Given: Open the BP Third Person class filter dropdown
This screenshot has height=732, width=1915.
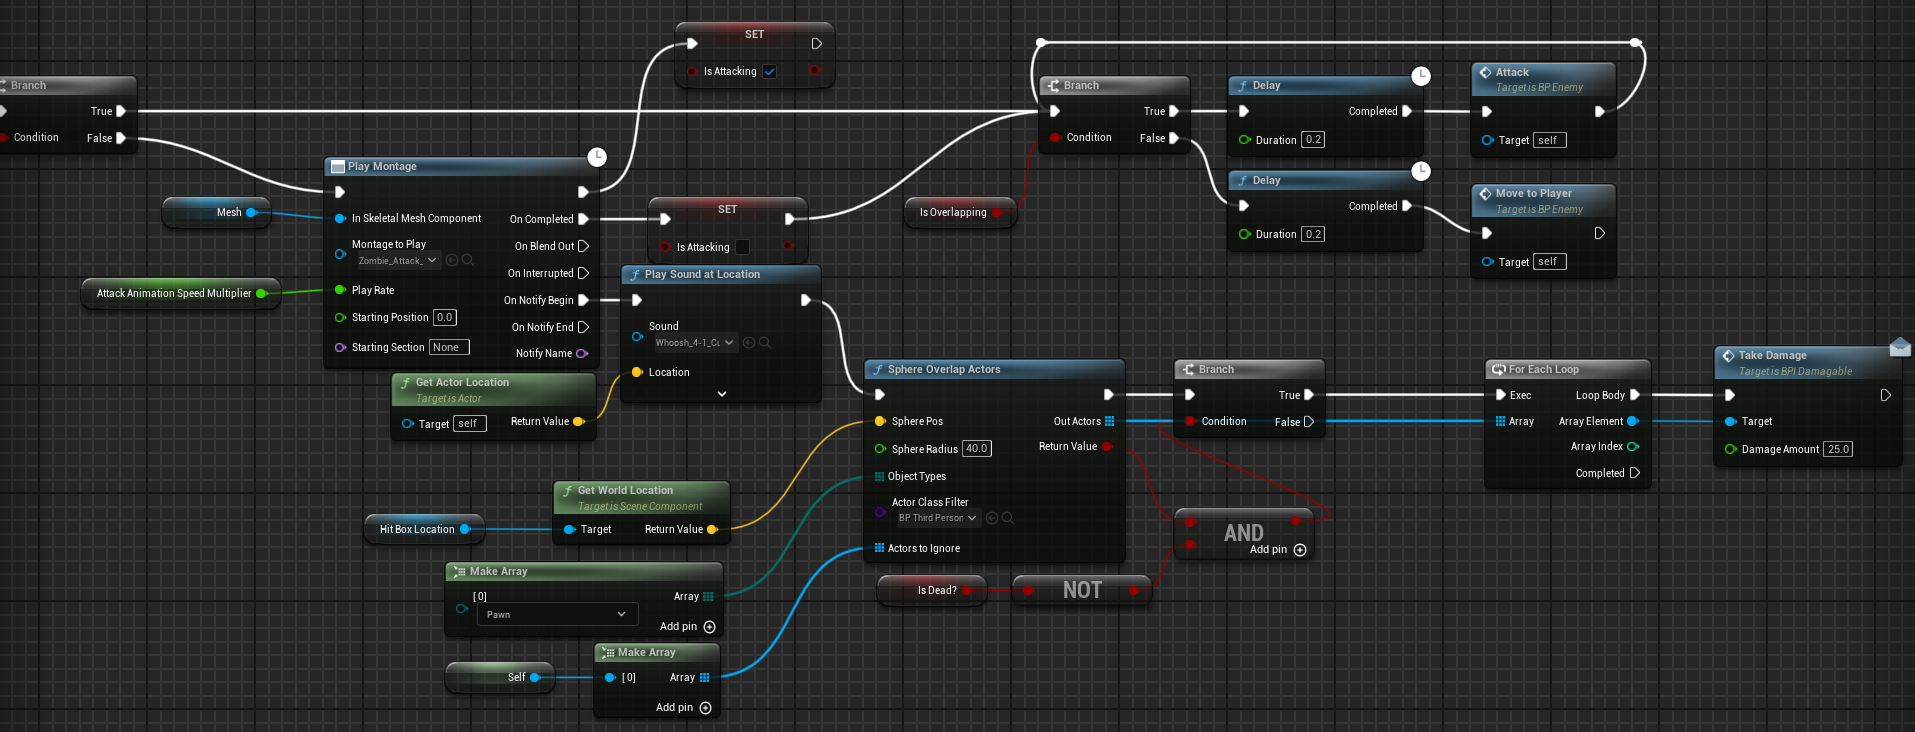Looking at the screenshot, I should pos(937,518).
